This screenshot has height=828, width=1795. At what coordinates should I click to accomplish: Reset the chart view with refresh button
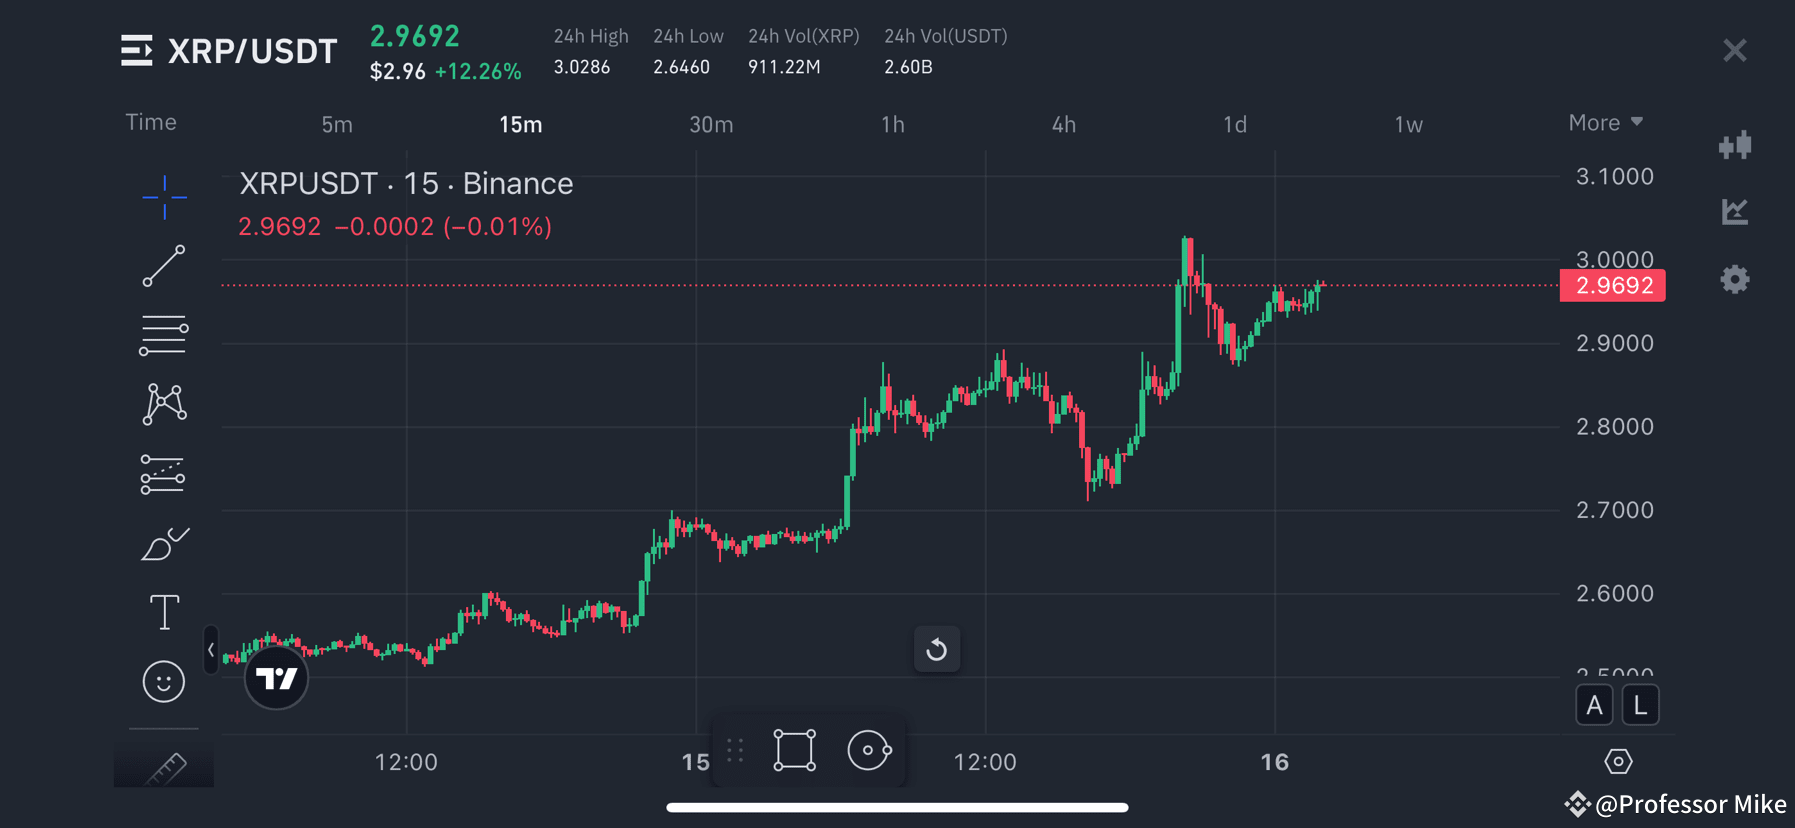(936, 649)
